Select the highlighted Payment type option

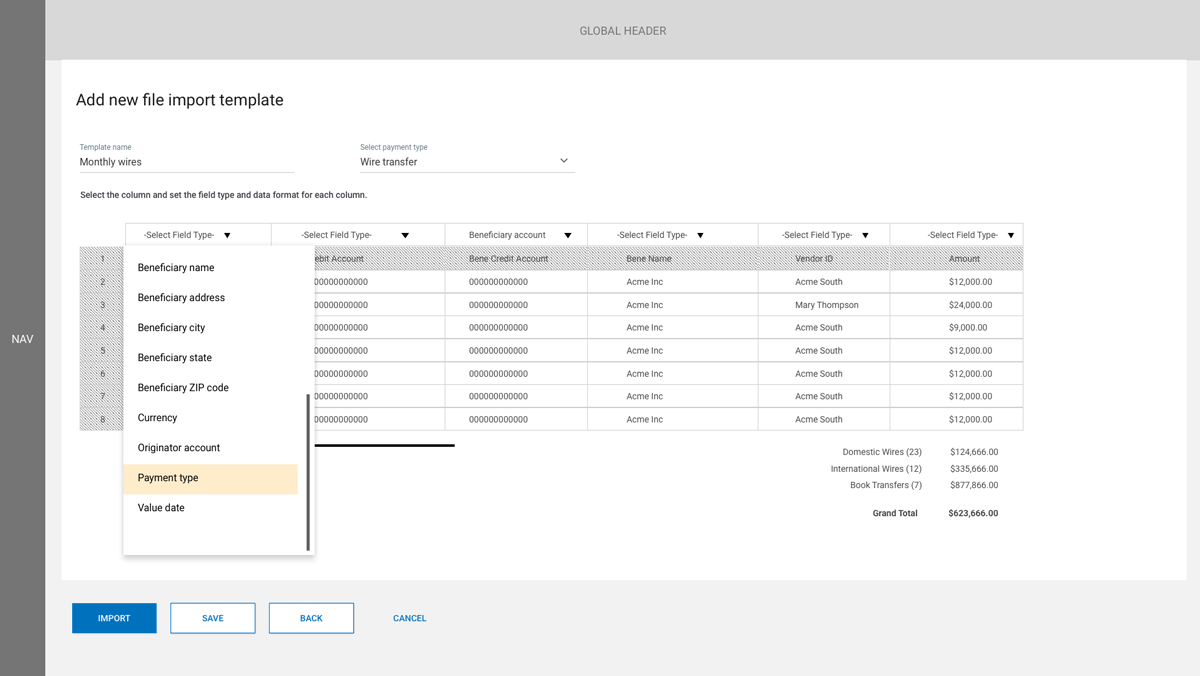click(211, 478)
